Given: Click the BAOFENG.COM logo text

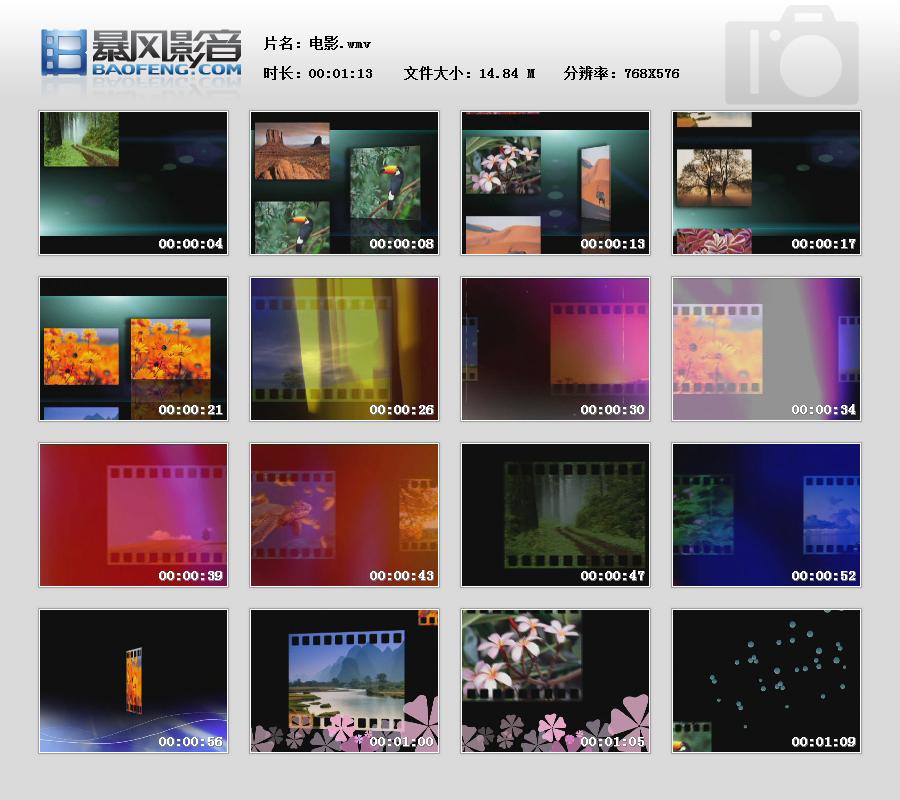Looking at the screenshot, I should [x=166, y=71].
